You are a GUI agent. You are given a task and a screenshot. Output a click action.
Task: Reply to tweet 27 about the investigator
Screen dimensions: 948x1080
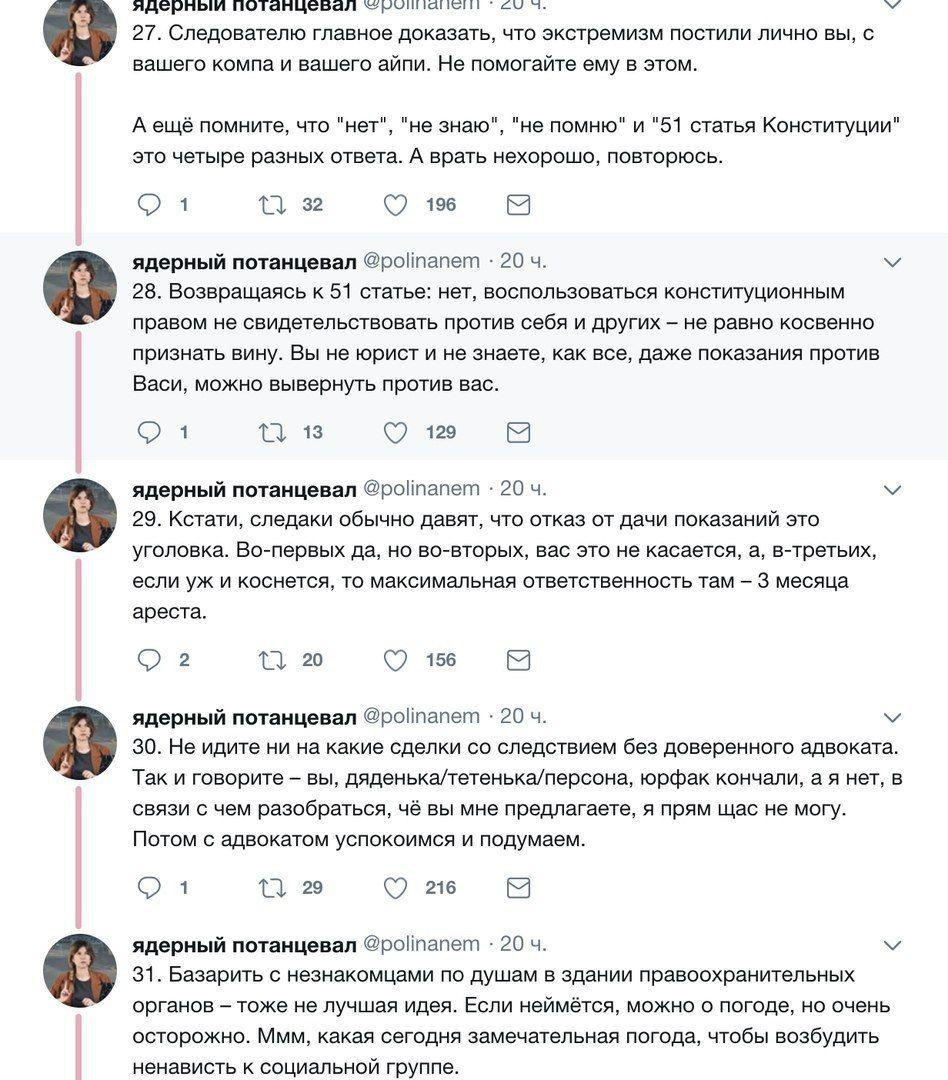[x=149, y=205]
